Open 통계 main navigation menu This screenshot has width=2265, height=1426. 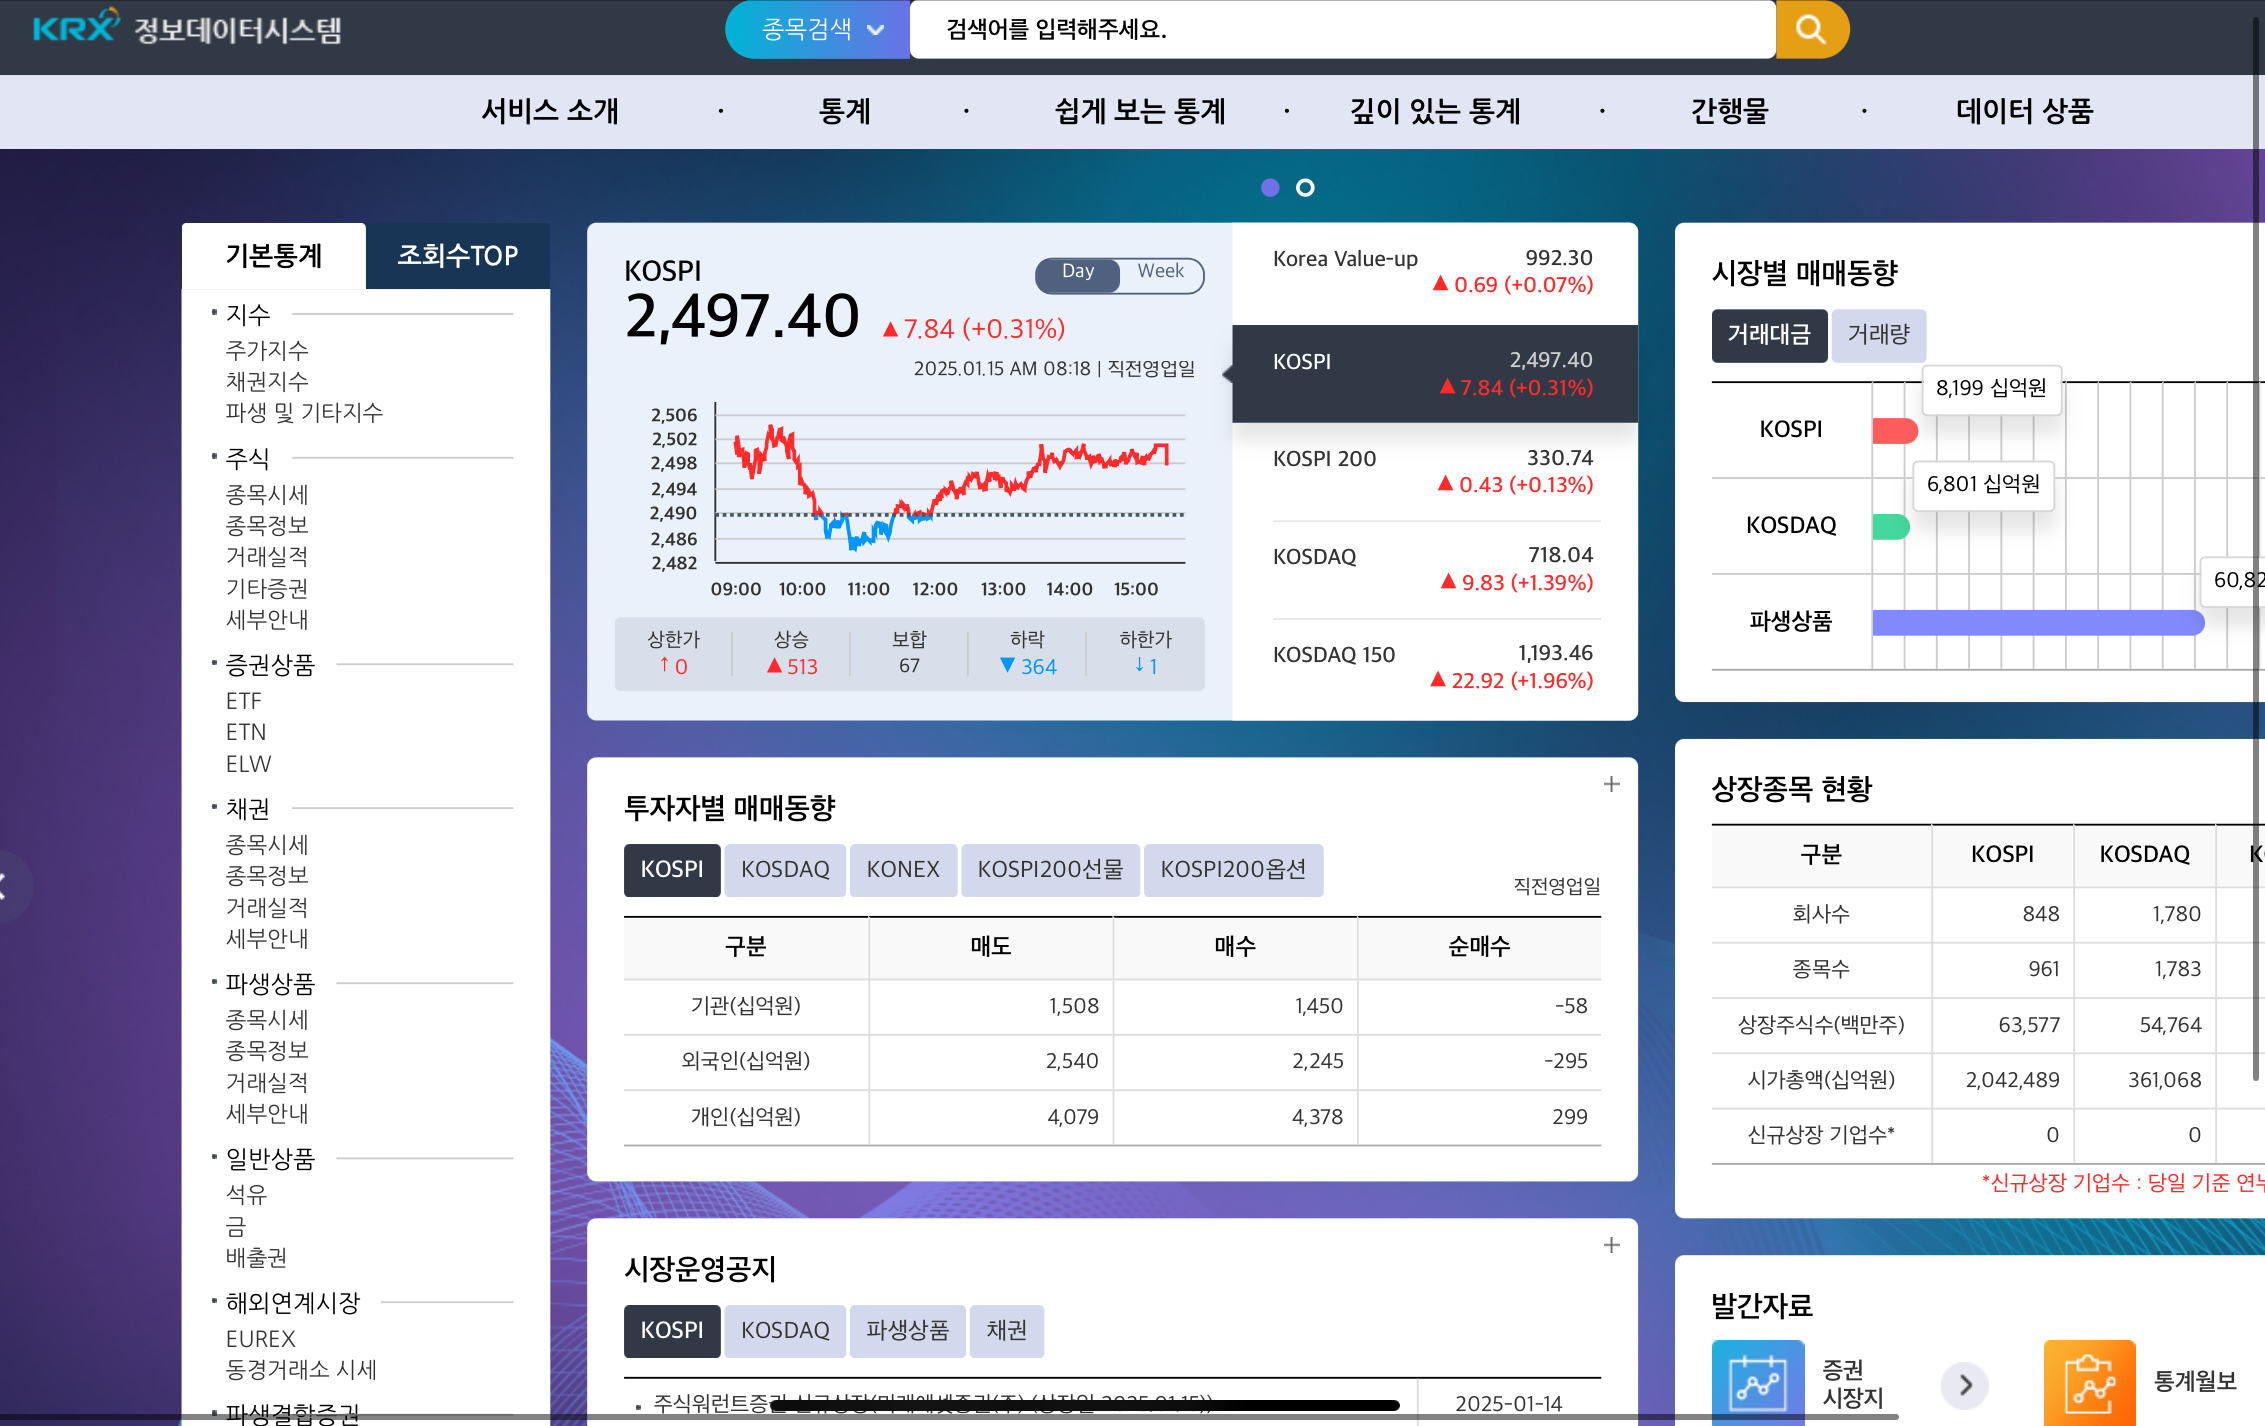pyautogui.click(x=844, y=111)
